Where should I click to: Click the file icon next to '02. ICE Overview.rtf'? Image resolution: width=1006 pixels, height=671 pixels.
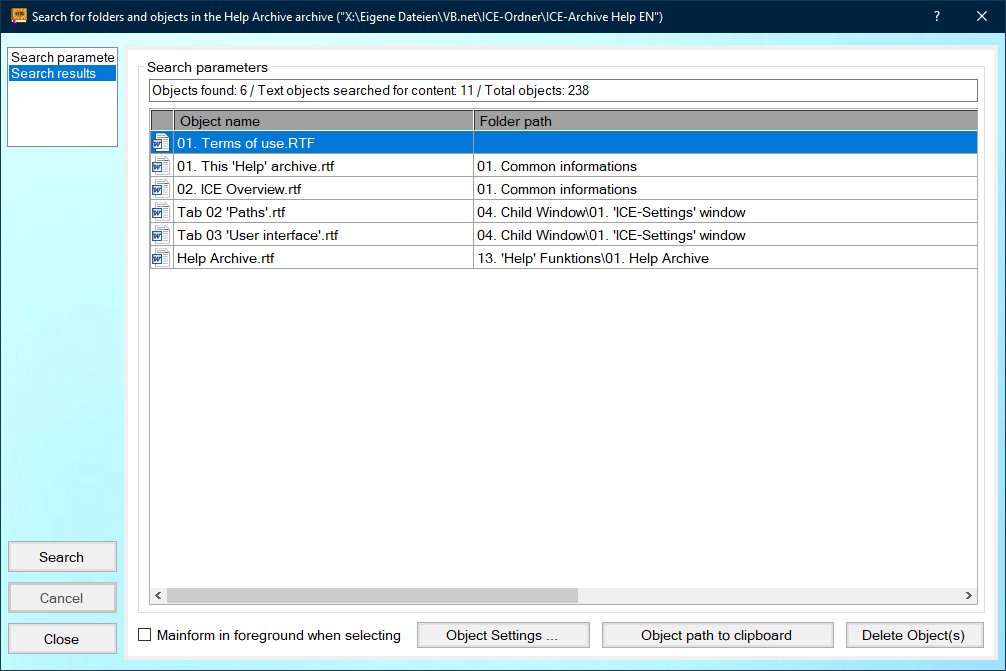[x=161, y=189]
